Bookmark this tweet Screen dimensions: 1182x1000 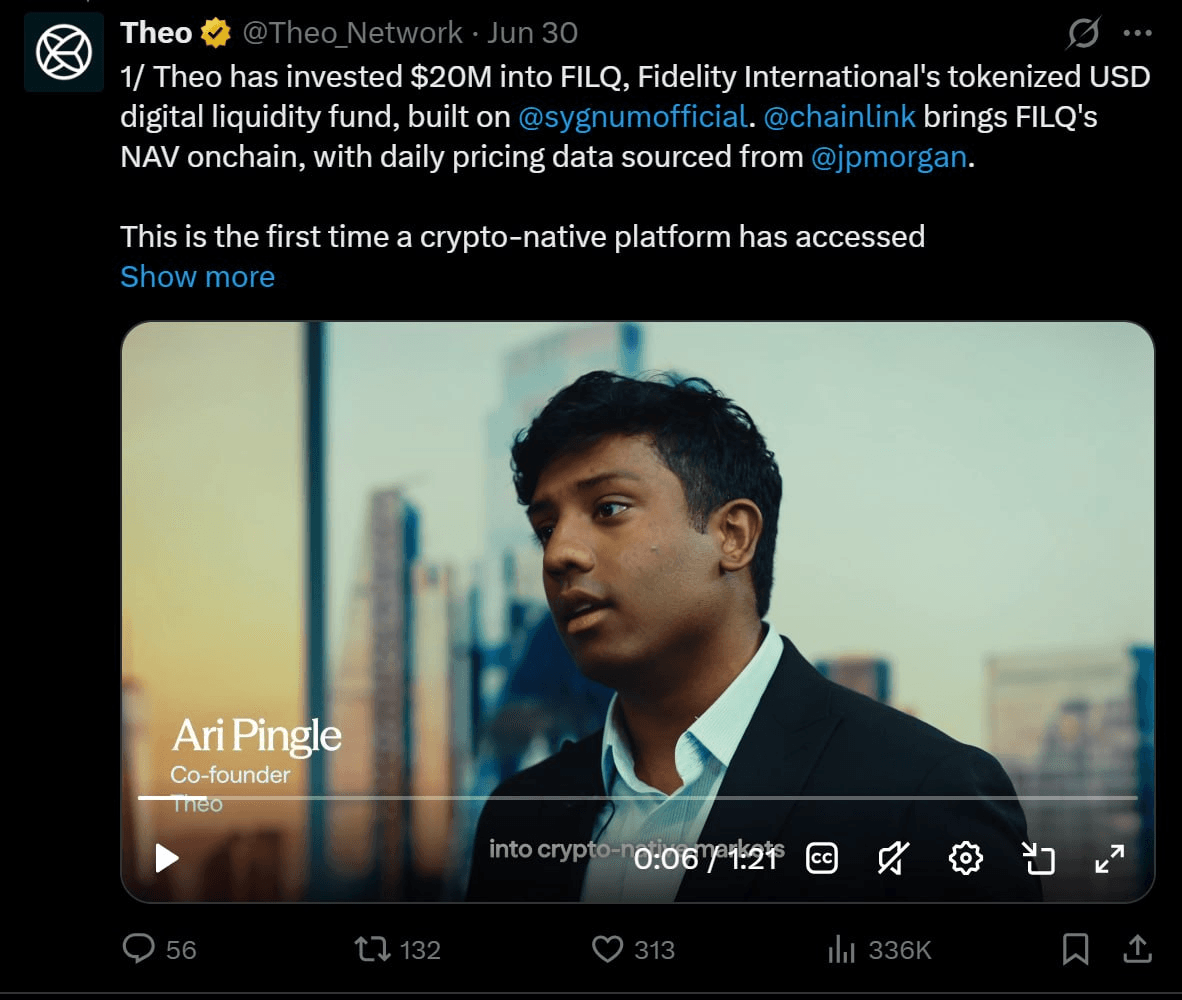pos(1075,949)
